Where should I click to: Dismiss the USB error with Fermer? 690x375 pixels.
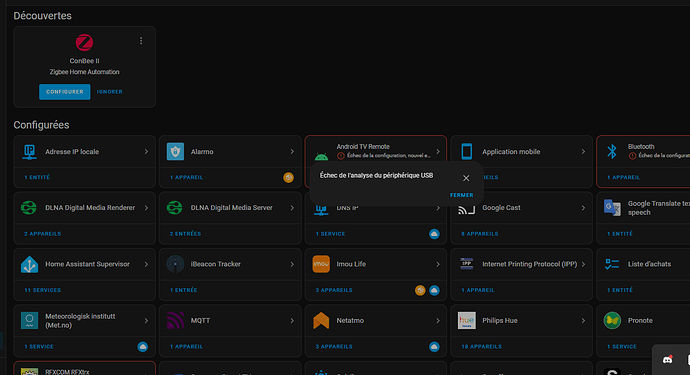[461, 195]
